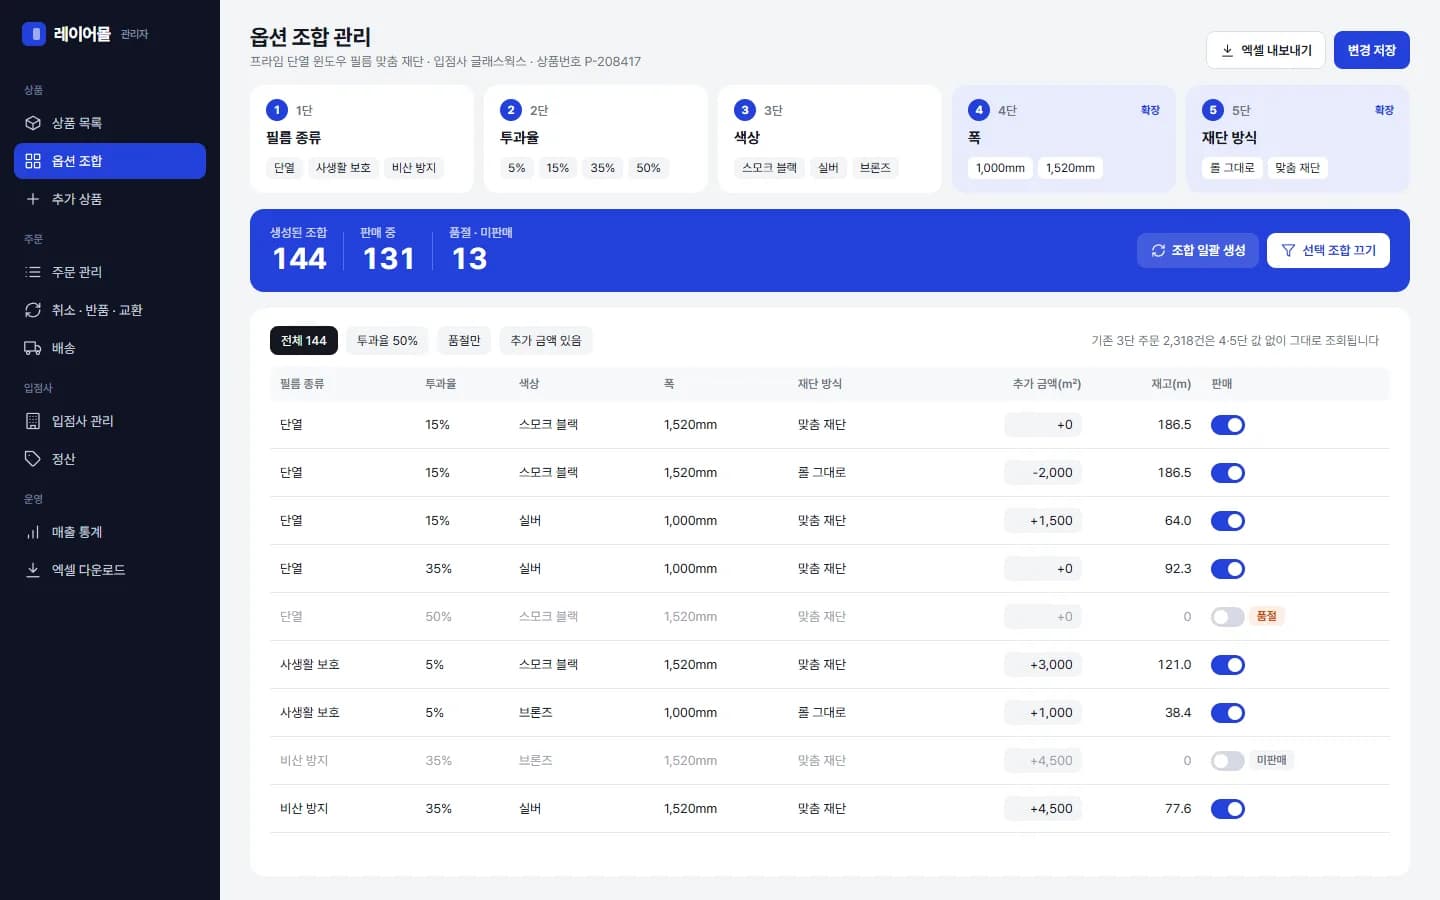Open the 1단 필름 종류 option card
The height and width of the screenshot is (900, 1440).
click(x=362, y=139)
